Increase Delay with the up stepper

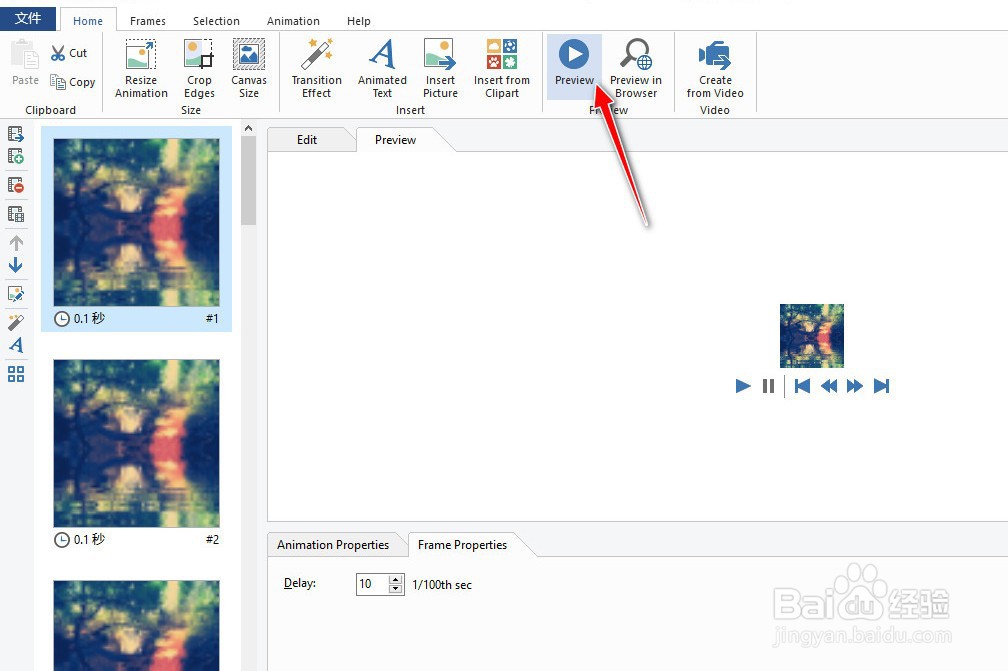click(x=396, y=579)
